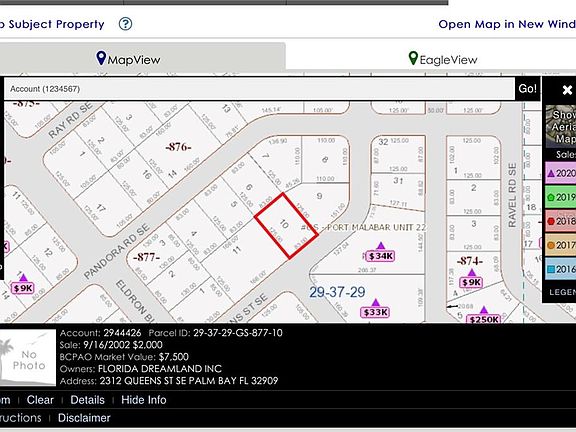Click the PORT MALABAR UNIT 22 label
576x432 pixels.
(x=376, y=227)
